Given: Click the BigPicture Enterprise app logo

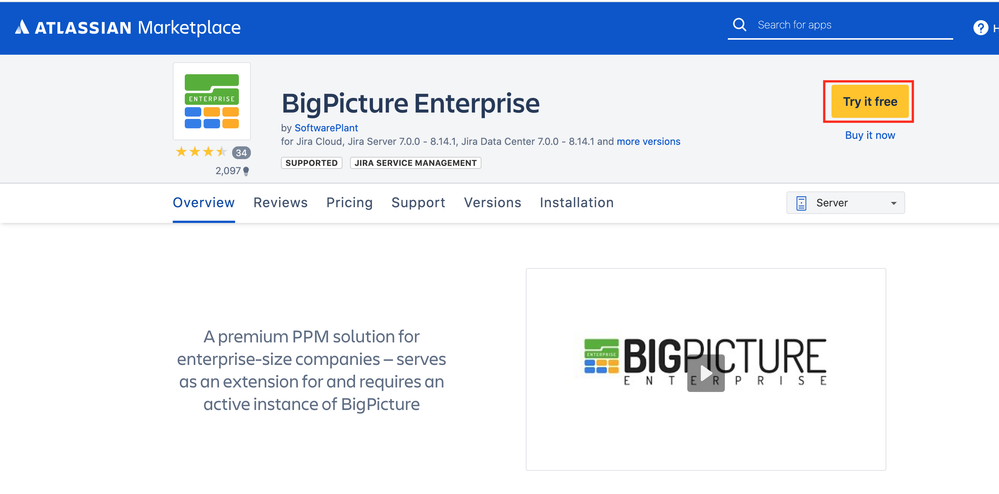Looking at the screenshot, I should tap(212, 101).
